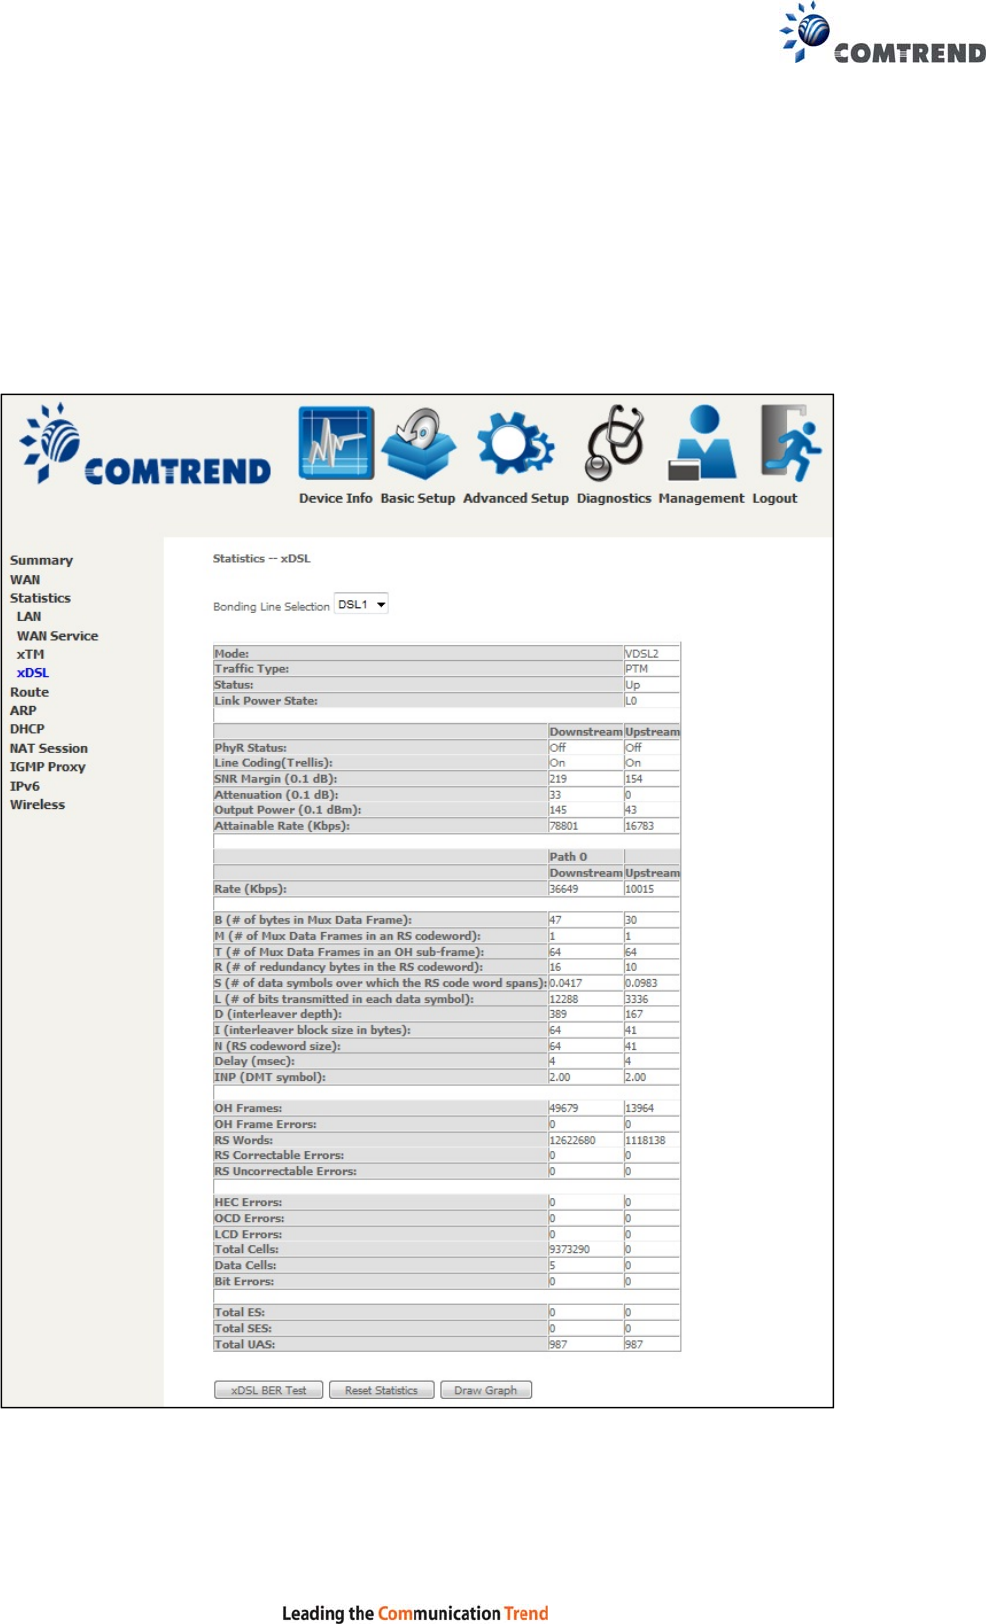
Task: Click the Diagnostics label
Action: 614,498
